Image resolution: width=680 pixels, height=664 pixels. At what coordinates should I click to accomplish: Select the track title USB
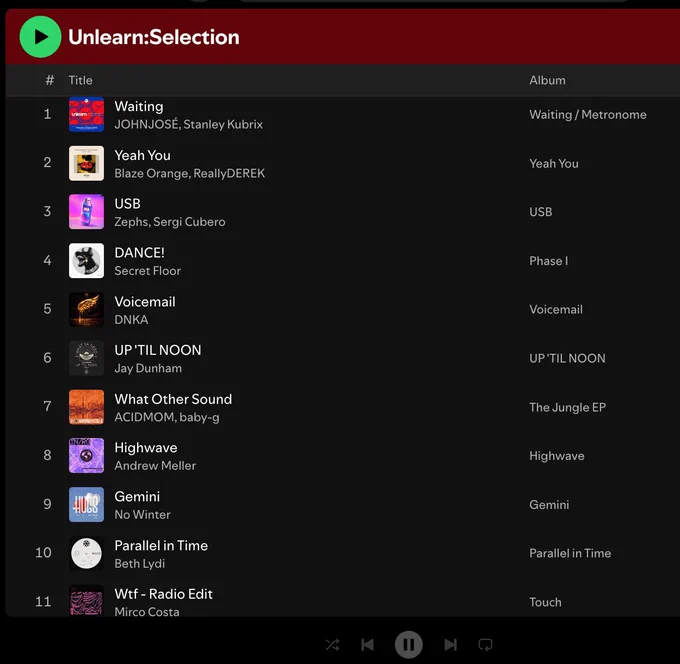127,204
